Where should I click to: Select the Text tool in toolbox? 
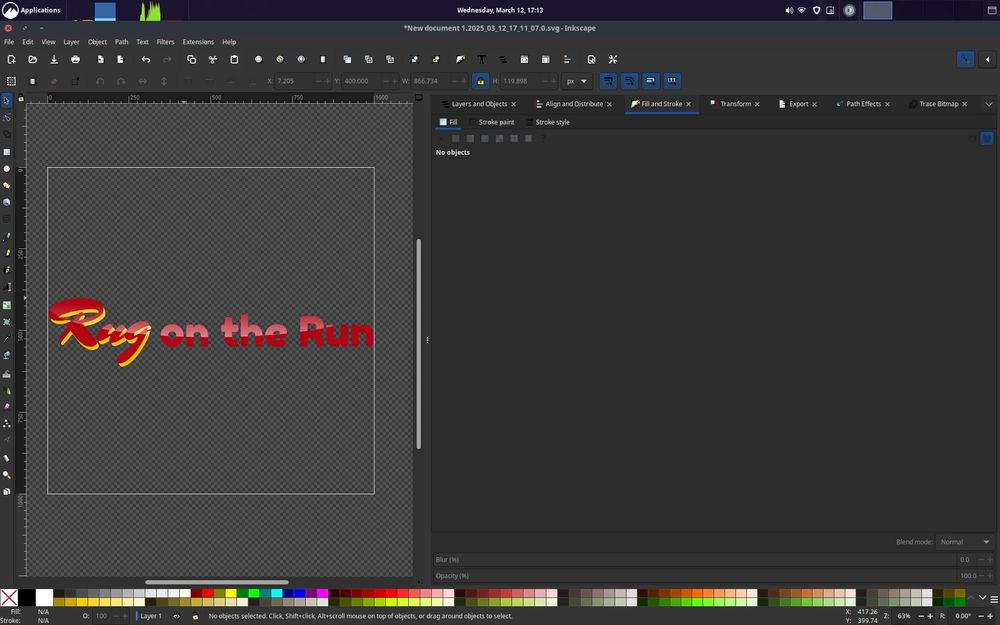point(6,287)
